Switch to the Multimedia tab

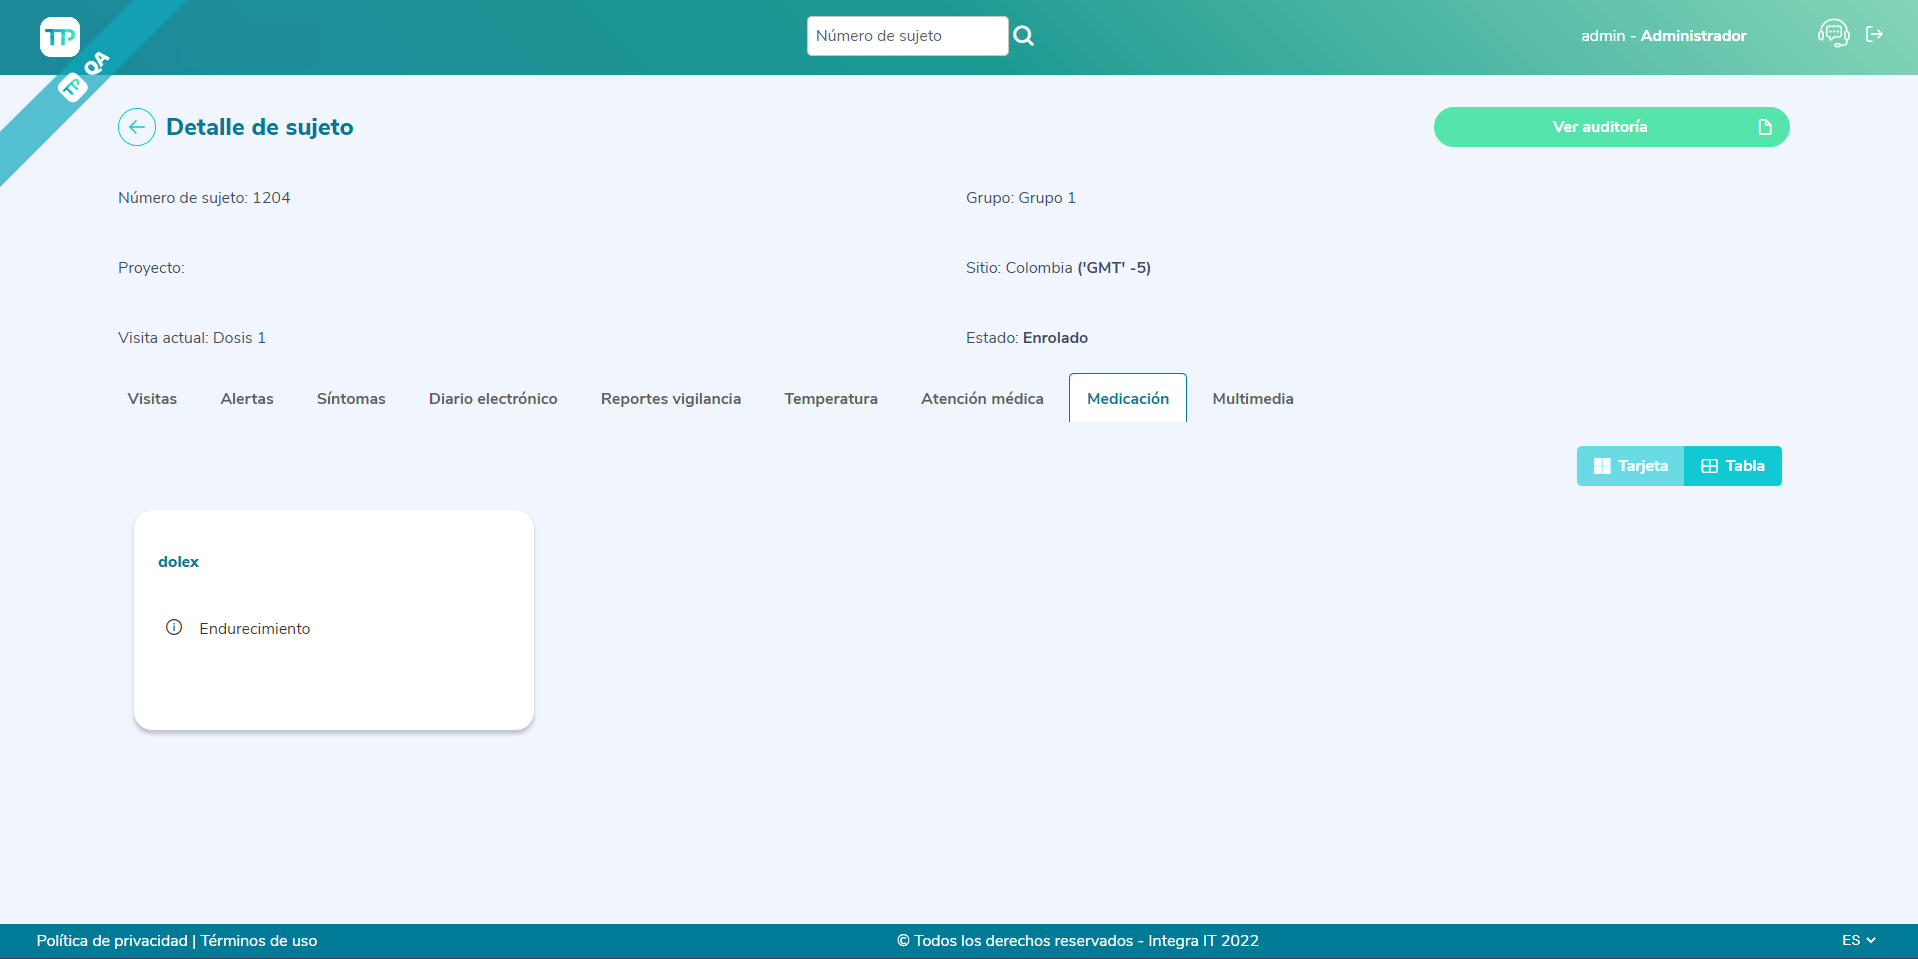[x=1253, y=398]
